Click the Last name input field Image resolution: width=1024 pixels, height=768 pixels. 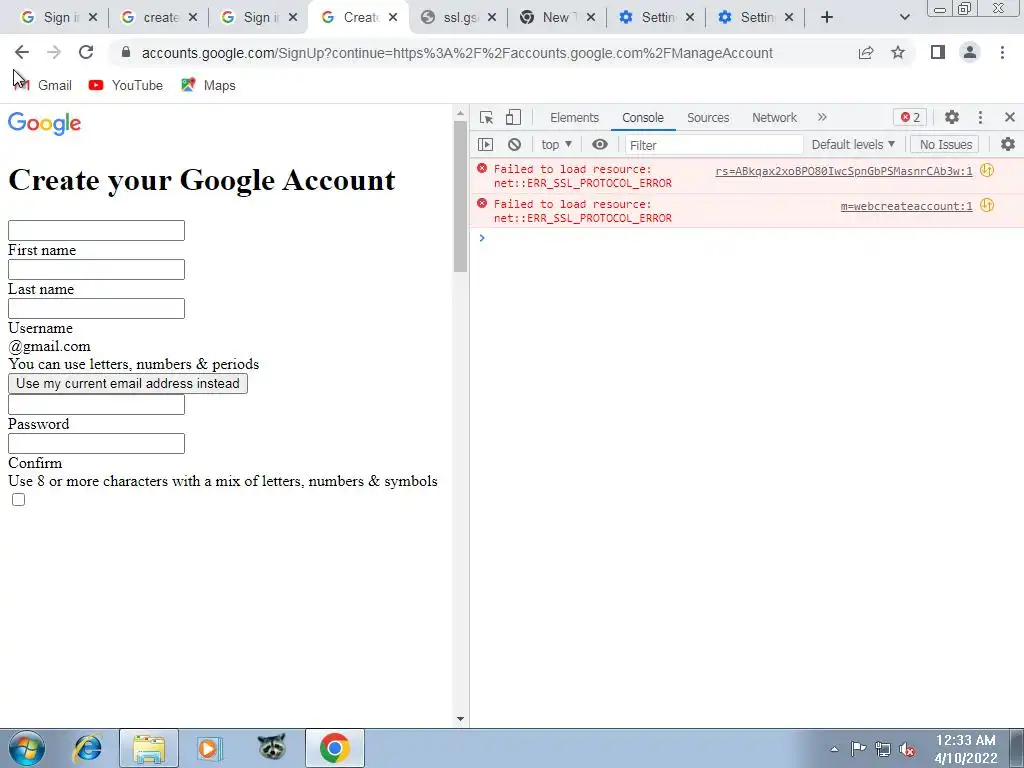97,270
